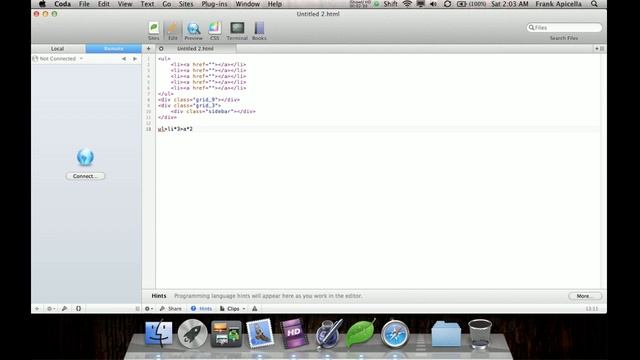Open the Window menu
Screen dimensions: 640x360
247,4
